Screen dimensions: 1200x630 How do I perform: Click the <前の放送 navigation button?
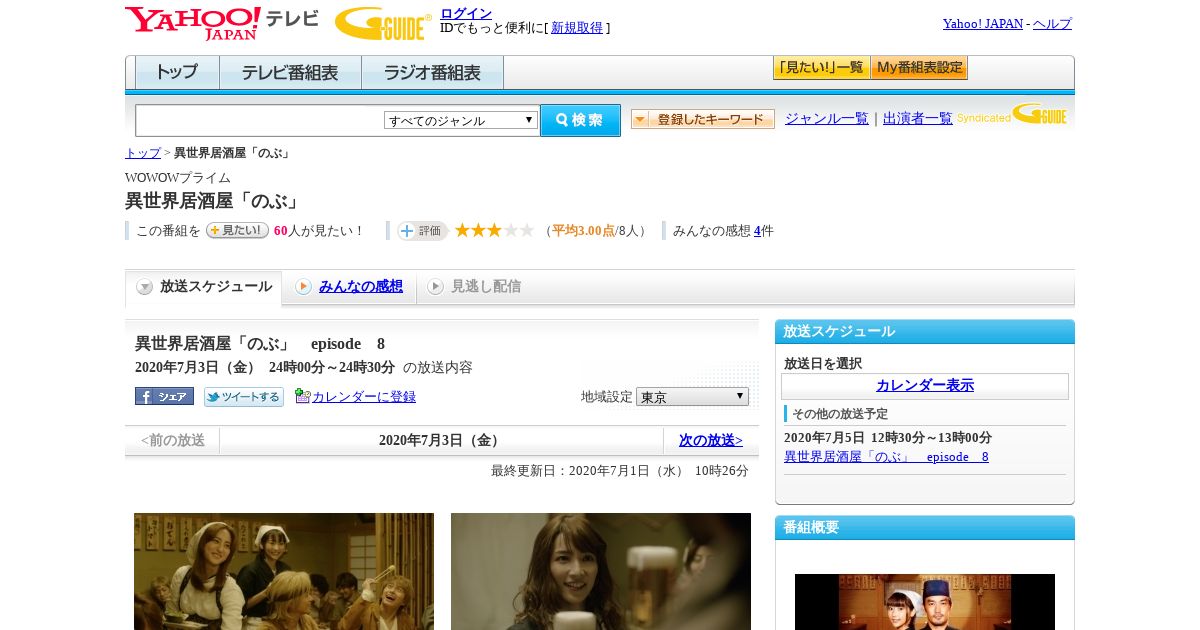click(172, 440)
